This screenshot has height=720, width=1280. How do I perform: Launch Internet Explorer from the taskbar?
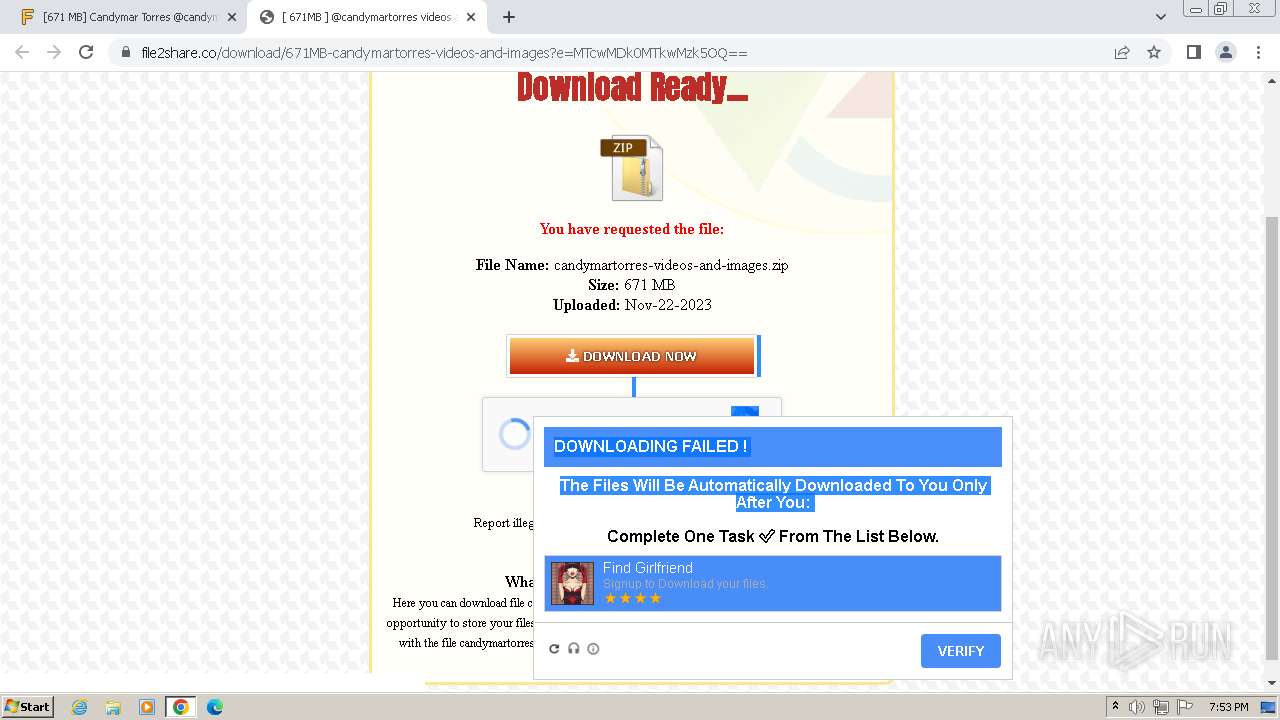pyautogui.click(x=79, y=707)
